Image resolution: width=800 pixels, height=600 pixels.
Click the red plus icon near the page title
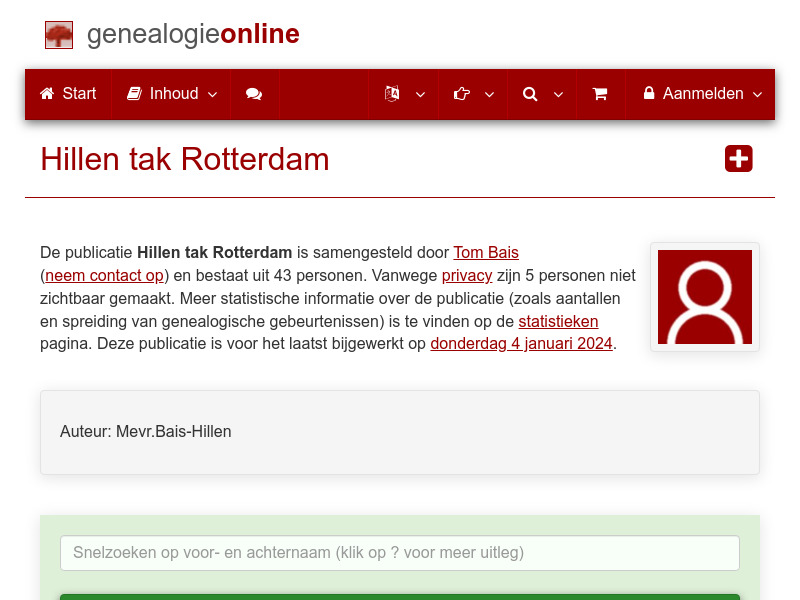click(x=738, y=158)
